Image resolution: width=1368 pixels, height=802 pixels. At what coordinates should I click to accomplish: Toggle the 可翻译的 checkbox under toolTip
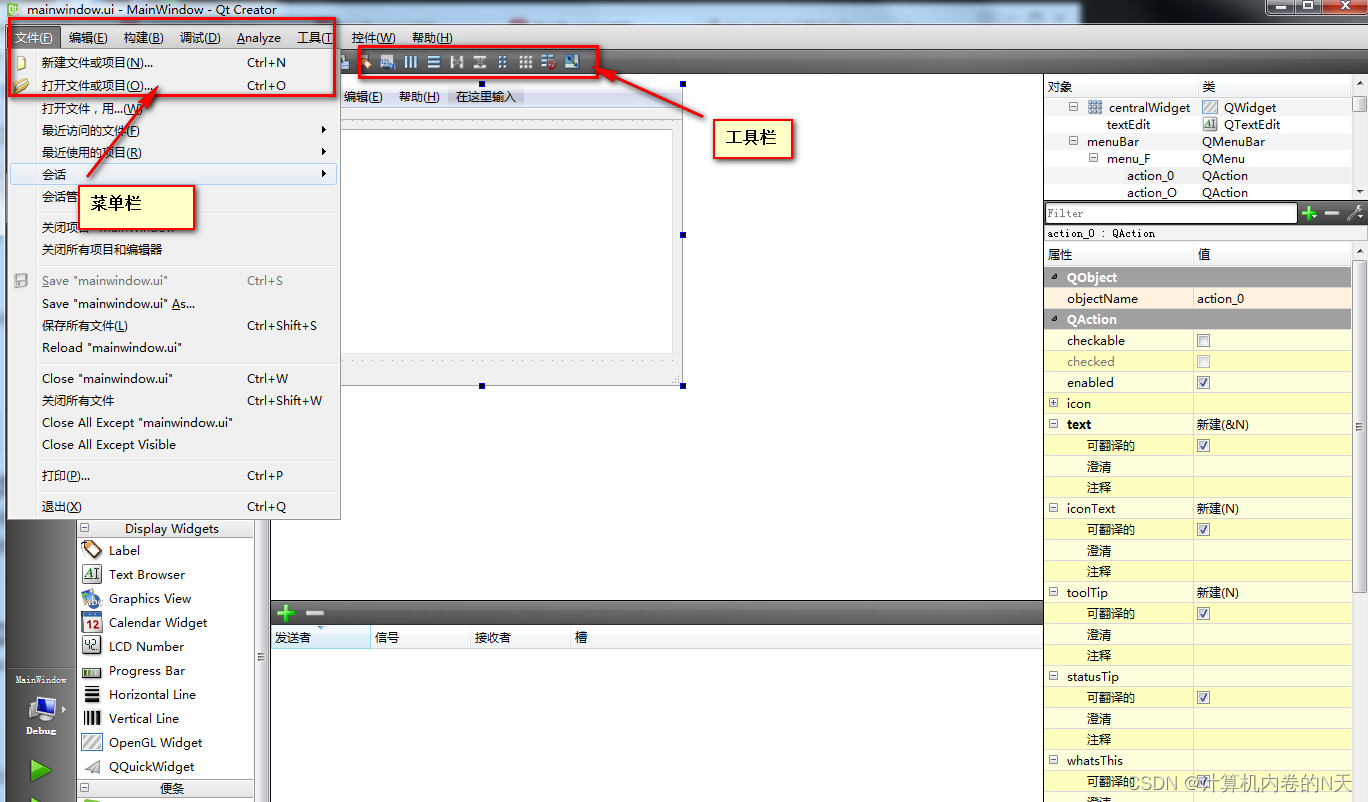[x=1203, y=614]
